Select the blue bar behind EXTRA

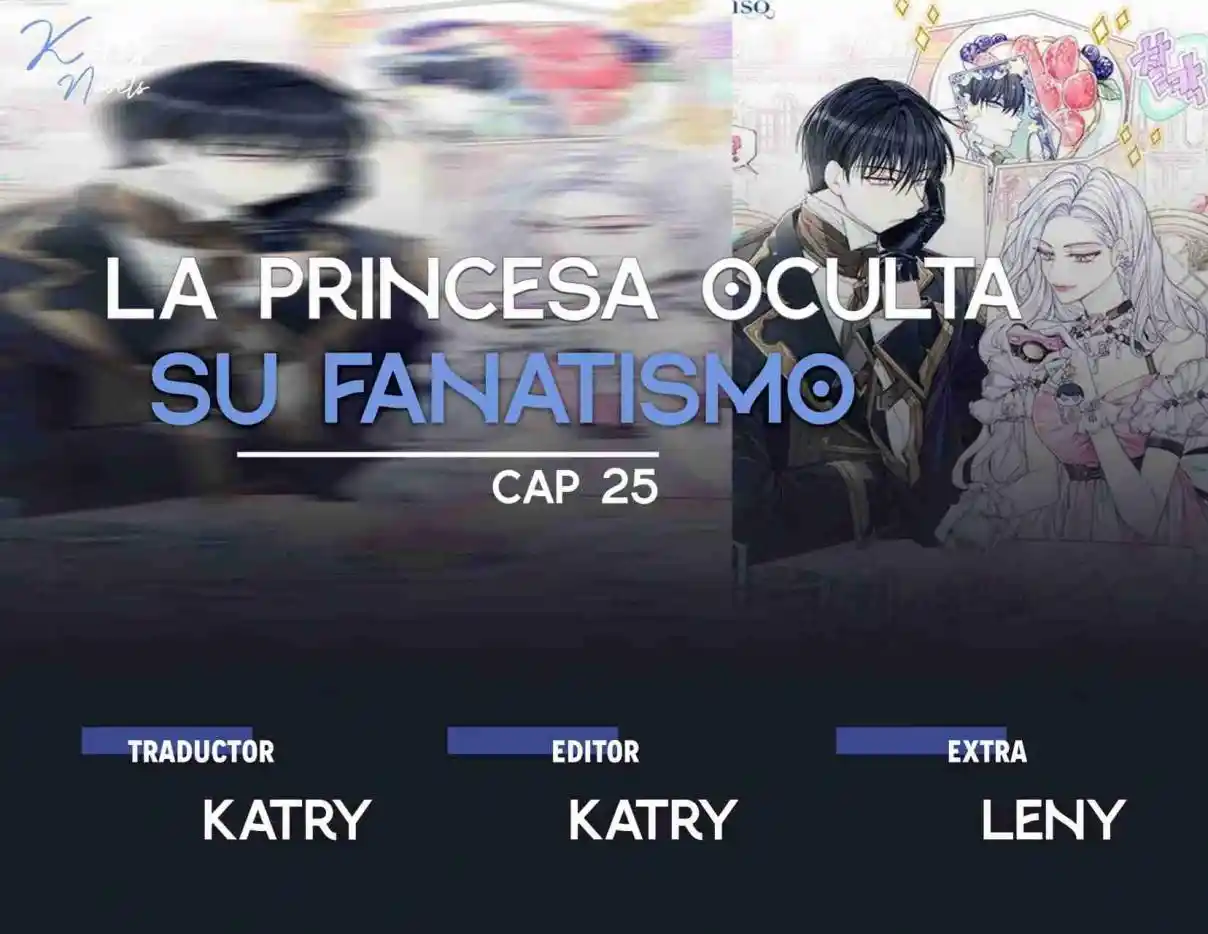(x=921, y=740)
